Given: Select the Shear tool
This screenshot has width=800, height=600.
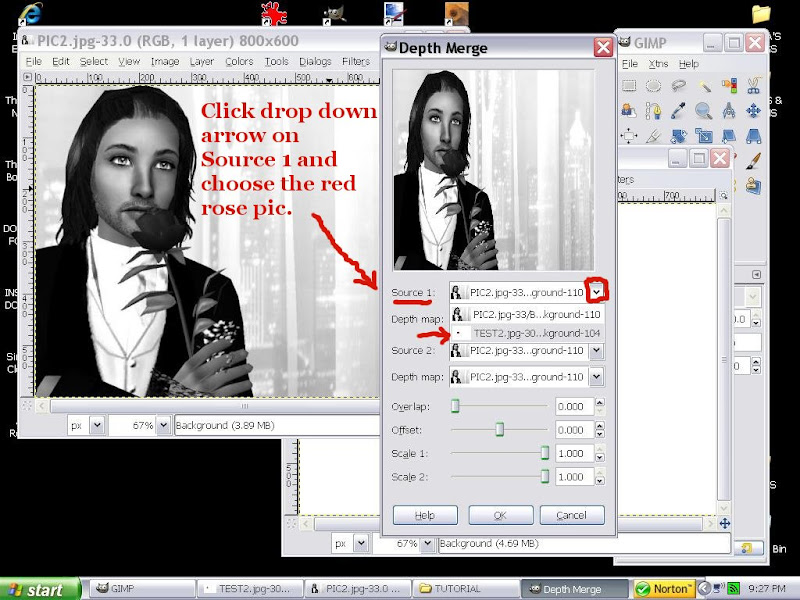Looking at the screenshot, I should [x=729, y=136].
